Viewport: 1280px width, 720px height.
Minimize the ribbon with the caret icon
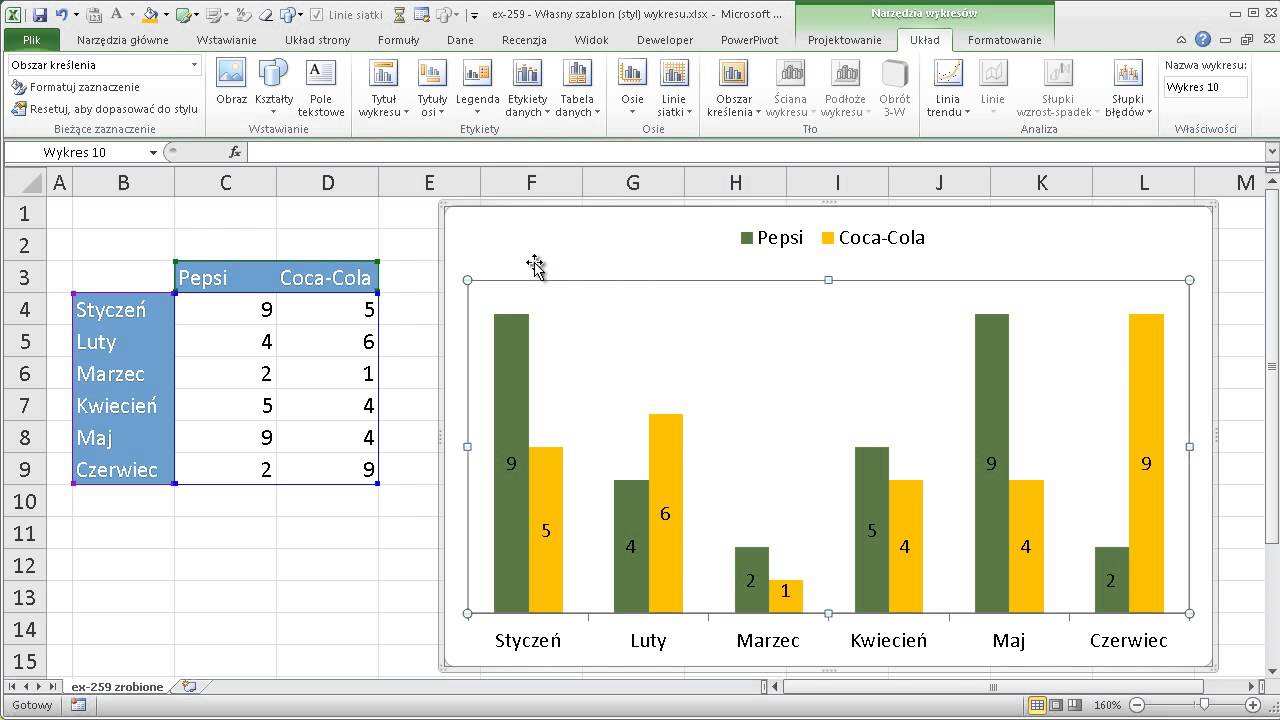click(1183, 40)
